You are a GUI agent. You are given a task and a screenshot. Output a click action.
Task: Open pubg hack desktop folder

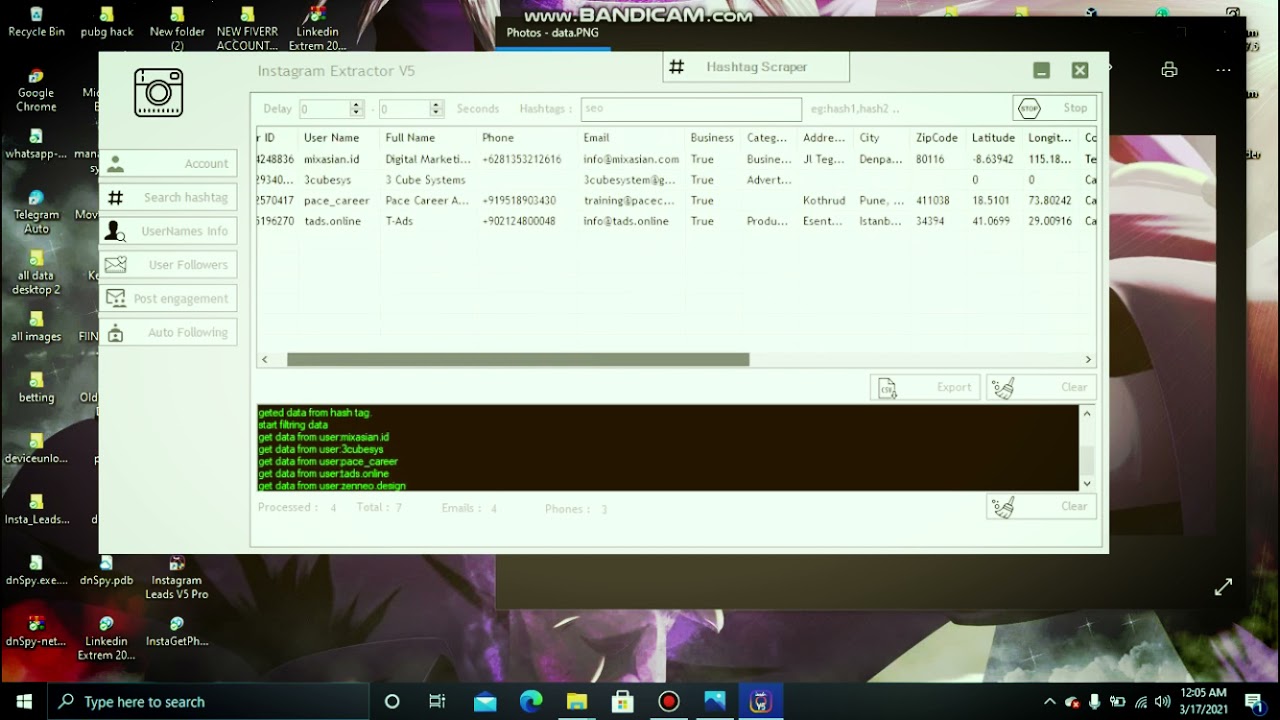click(x=107, y=22)
